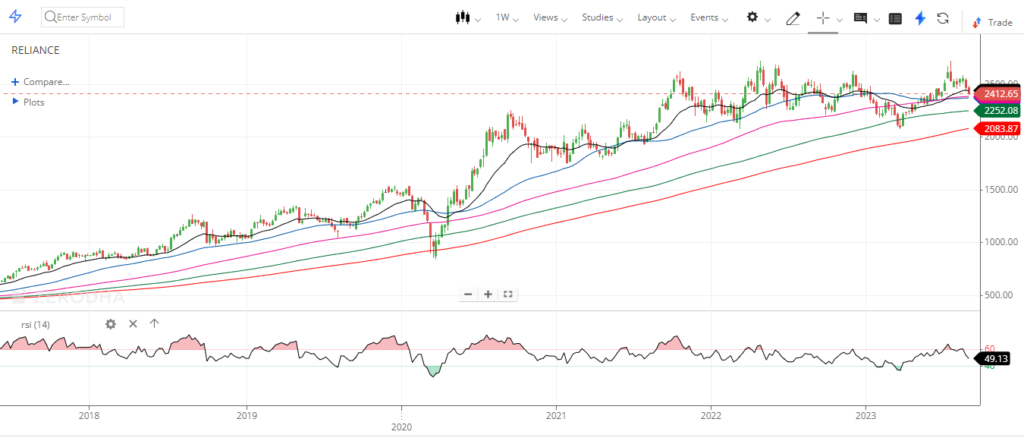Focus the Enter Symbol search field
The height and width of the screenshot is (441, 1024).
pos(82,18)
